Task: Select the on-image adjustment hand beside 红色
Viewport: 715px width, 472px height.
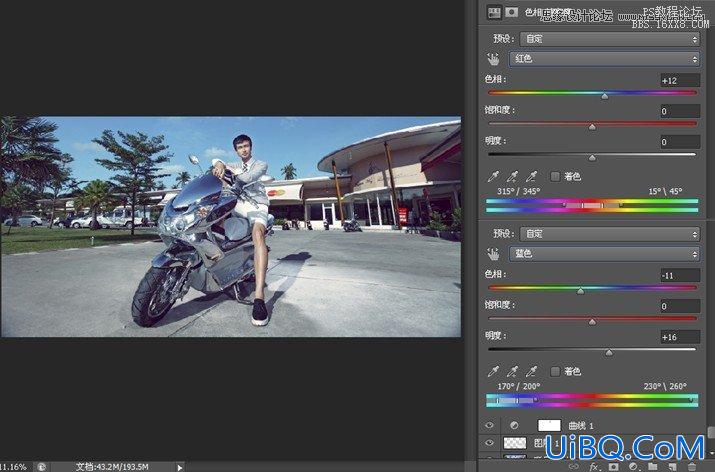Action: 493,59
